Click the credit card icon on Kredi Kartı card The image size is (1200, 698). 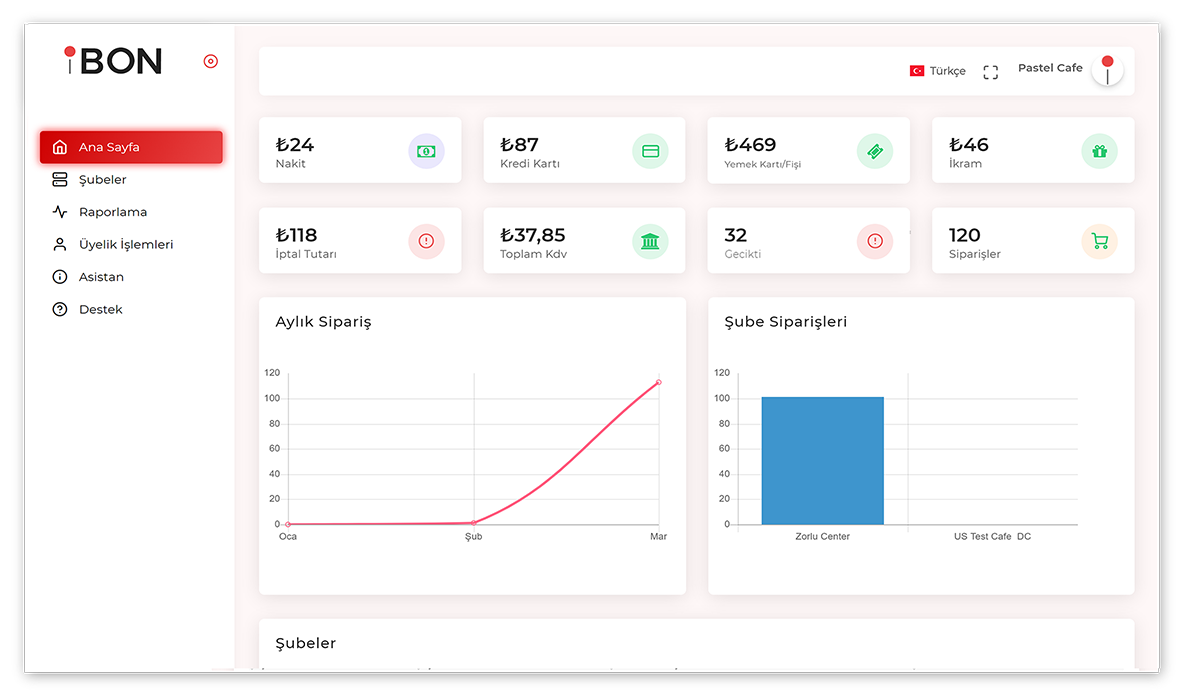coord(650,151)
